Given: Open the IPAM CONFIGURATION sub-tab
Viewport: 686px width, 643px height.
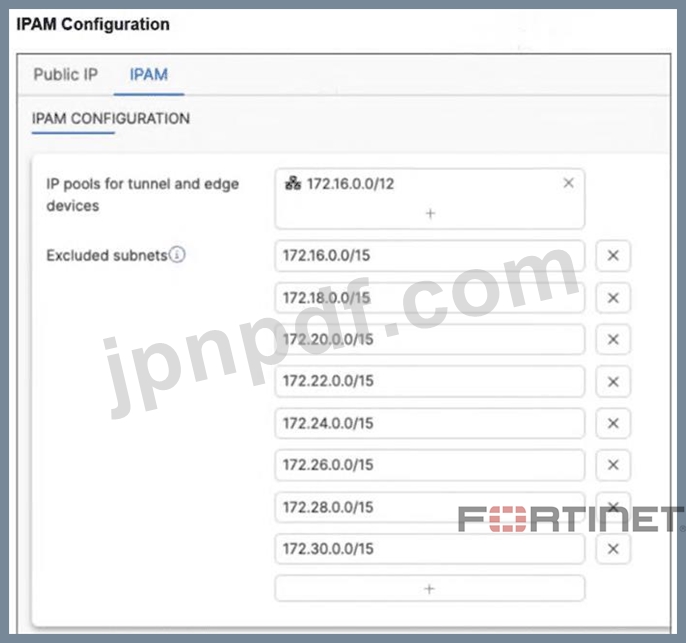Looking at the screenshot, I should tap(111, 119).
